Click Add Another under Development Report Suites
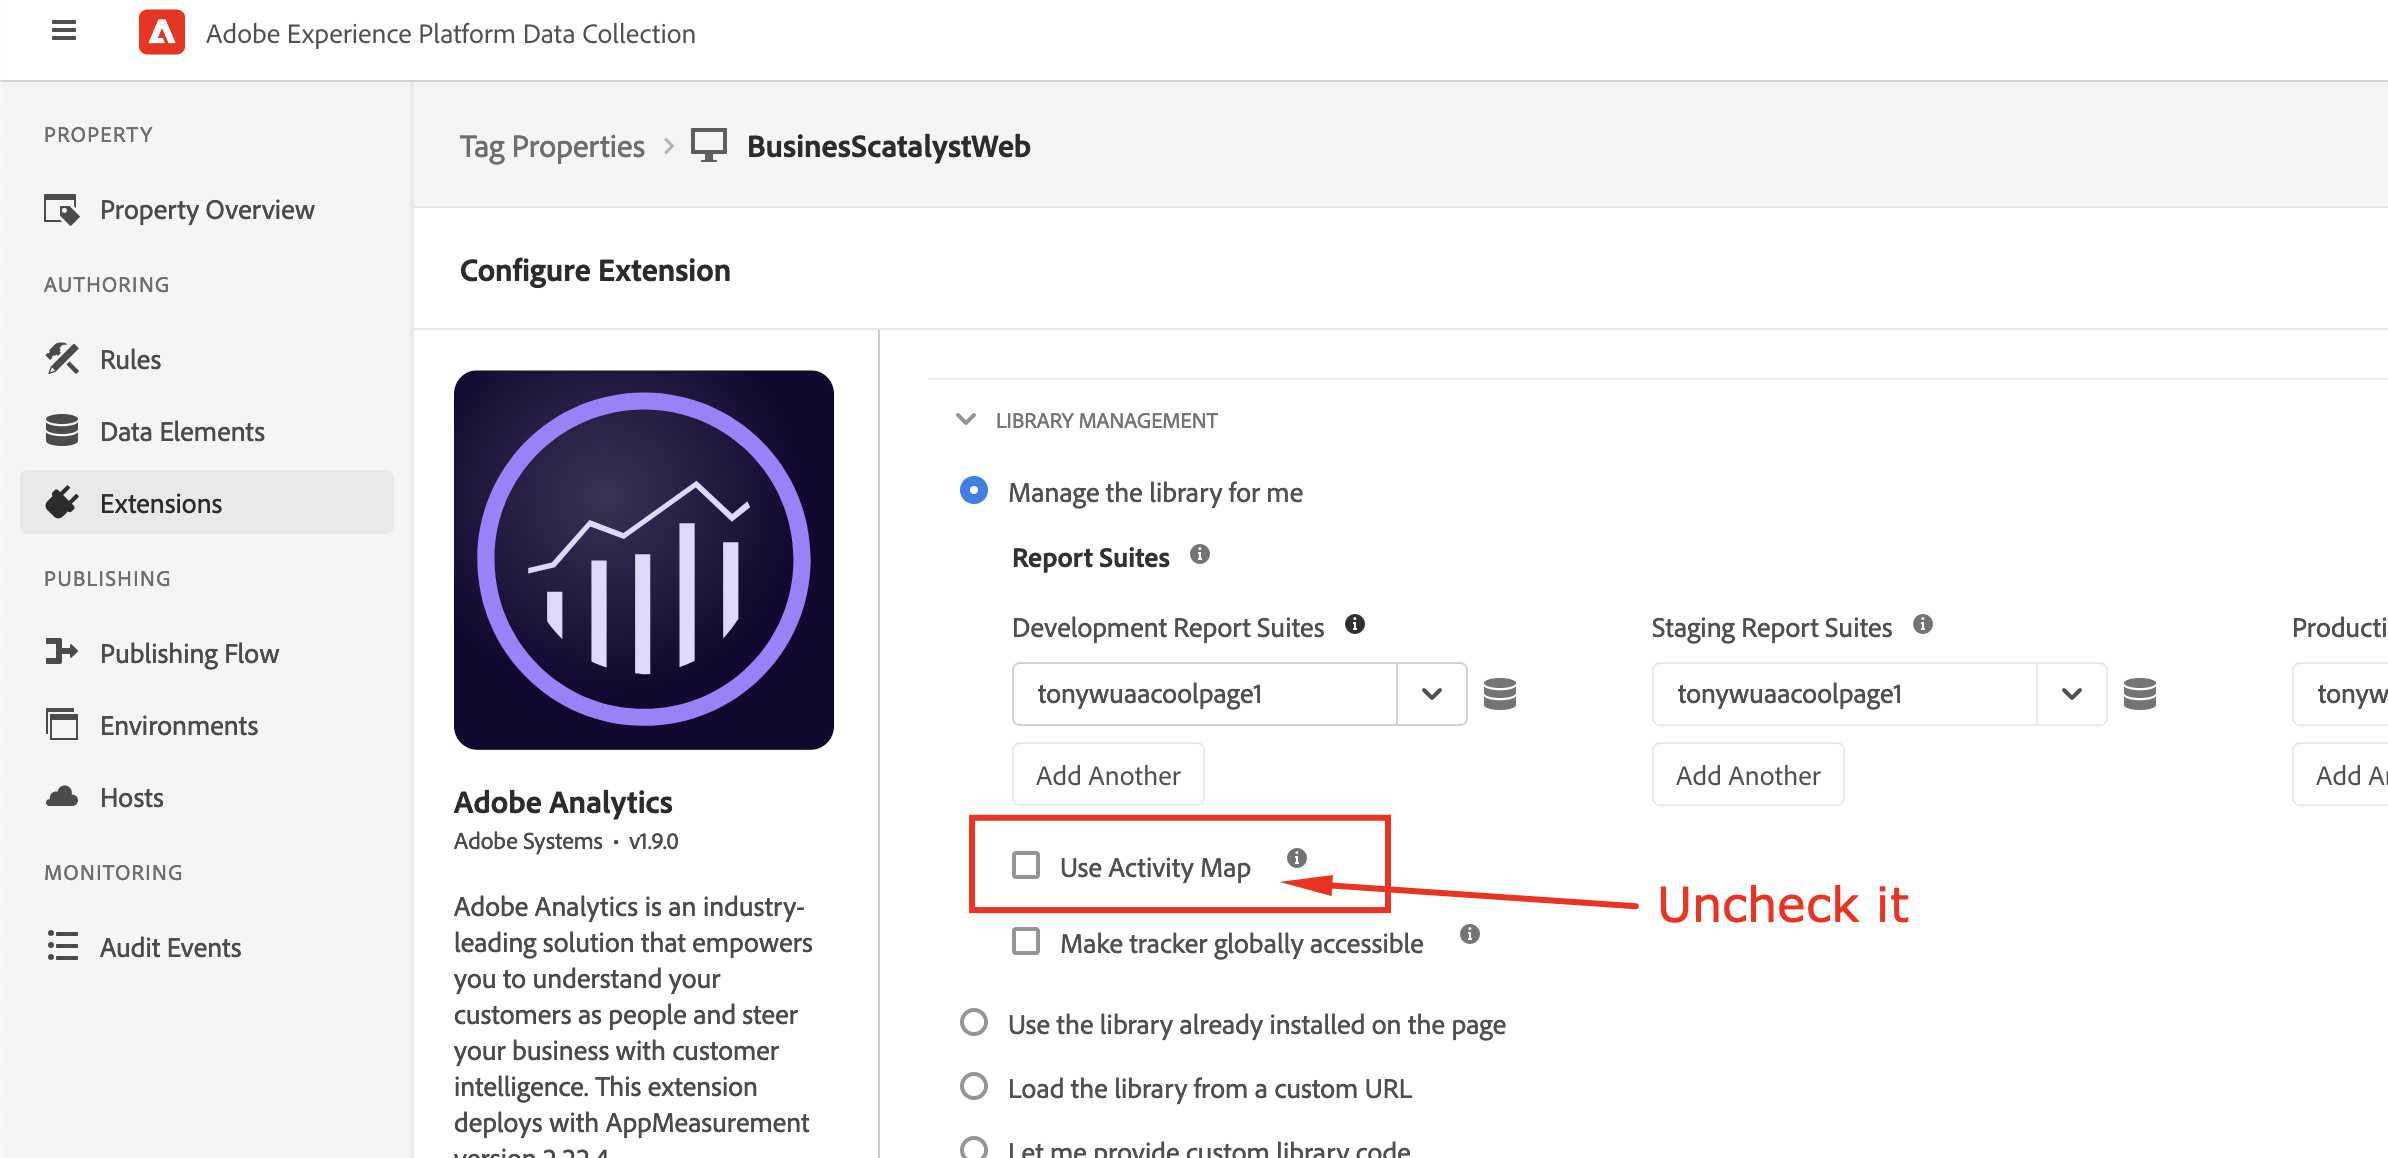This screenshot has width=2388, height=1158. tap(1108, 774)
